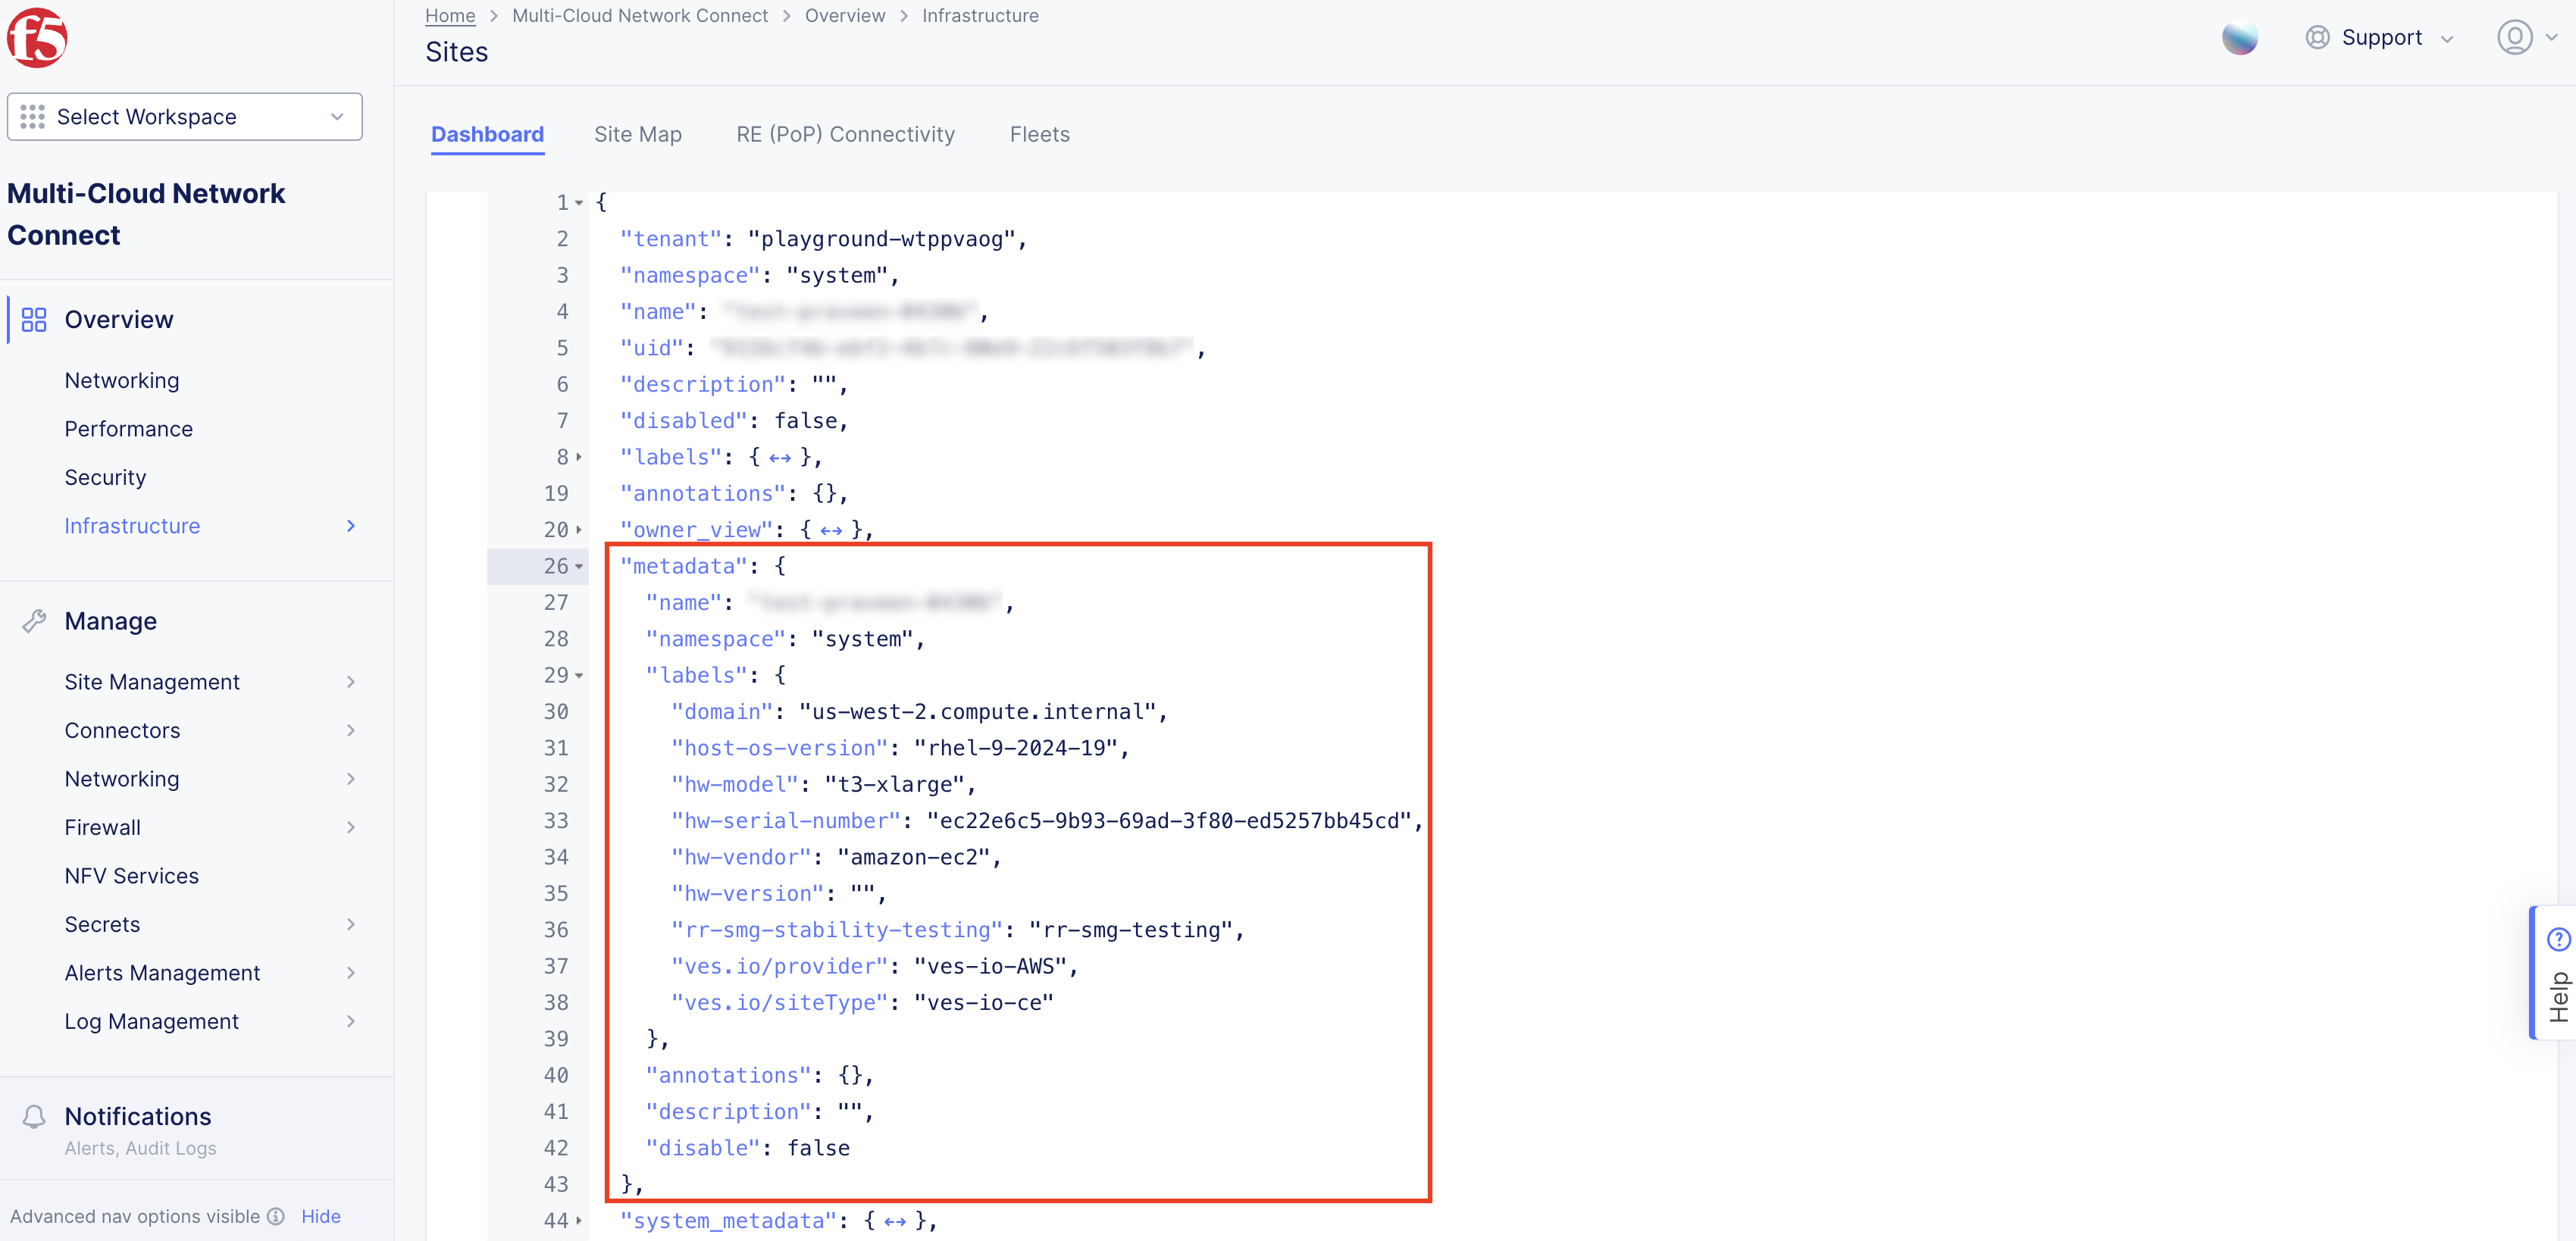Click the Overview dashboard grid icon
Screen dimensions: 2576x1241
coord(33,319)
